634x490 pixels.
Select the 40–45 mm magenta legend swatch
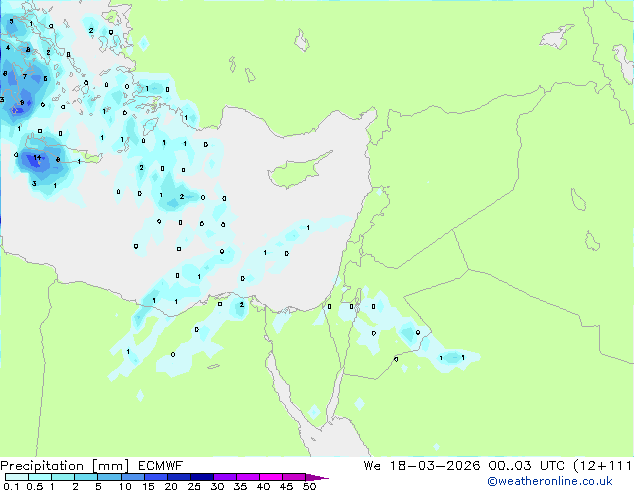[271, 477]
